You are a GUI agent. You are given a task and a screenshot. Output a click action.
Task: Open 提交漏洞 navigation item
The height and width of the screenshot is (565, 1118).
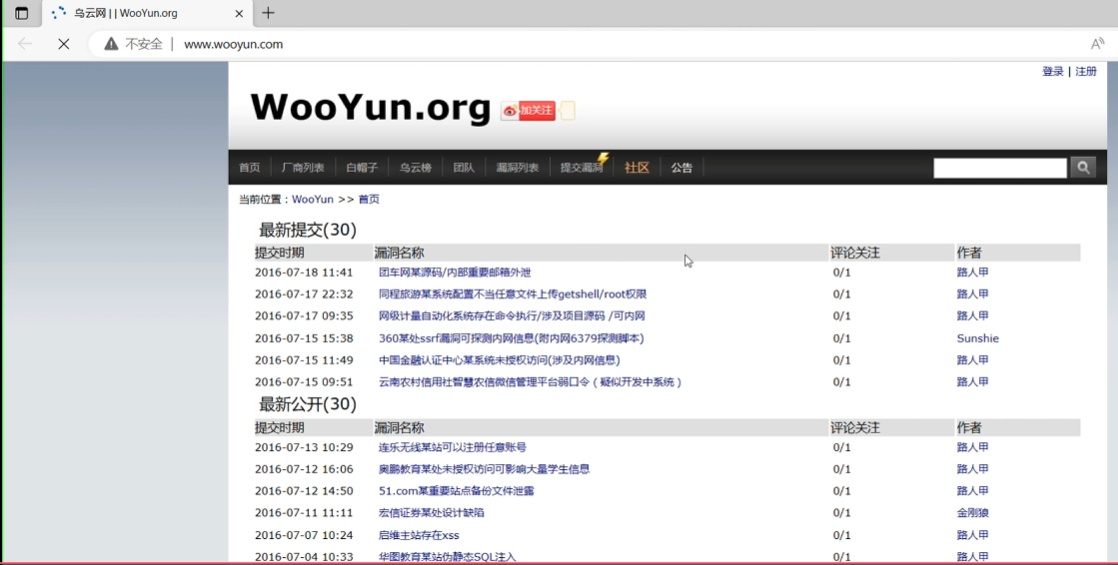pos(582,168)
